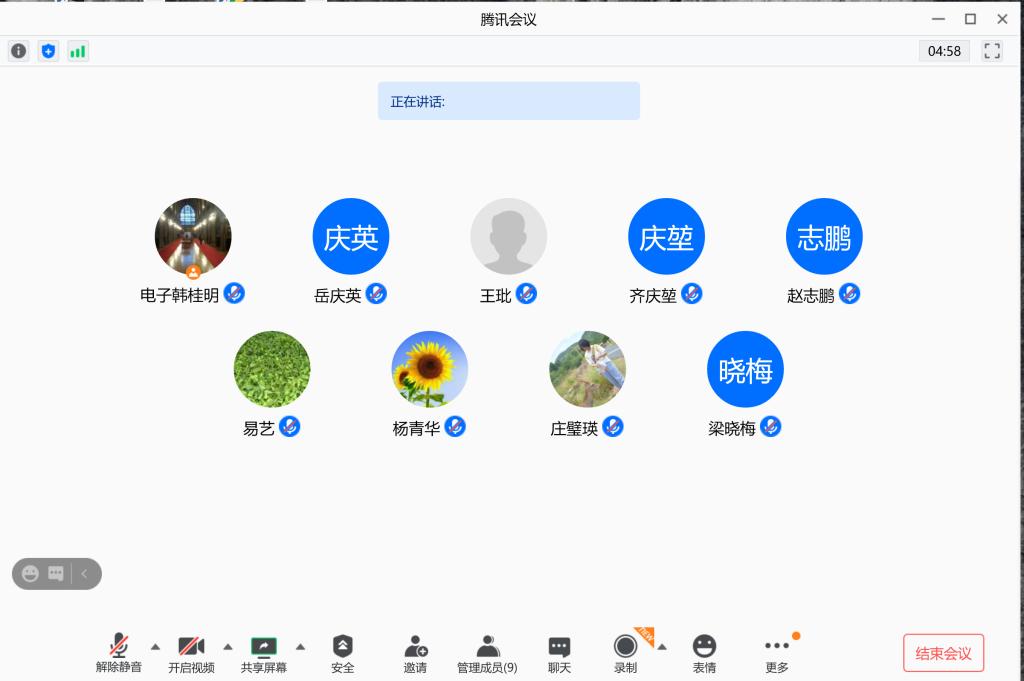Click the 邀请 invite icon
The height and width of the screenshot is (681, 1024).
pyautogui.click(x=415, y=654)
